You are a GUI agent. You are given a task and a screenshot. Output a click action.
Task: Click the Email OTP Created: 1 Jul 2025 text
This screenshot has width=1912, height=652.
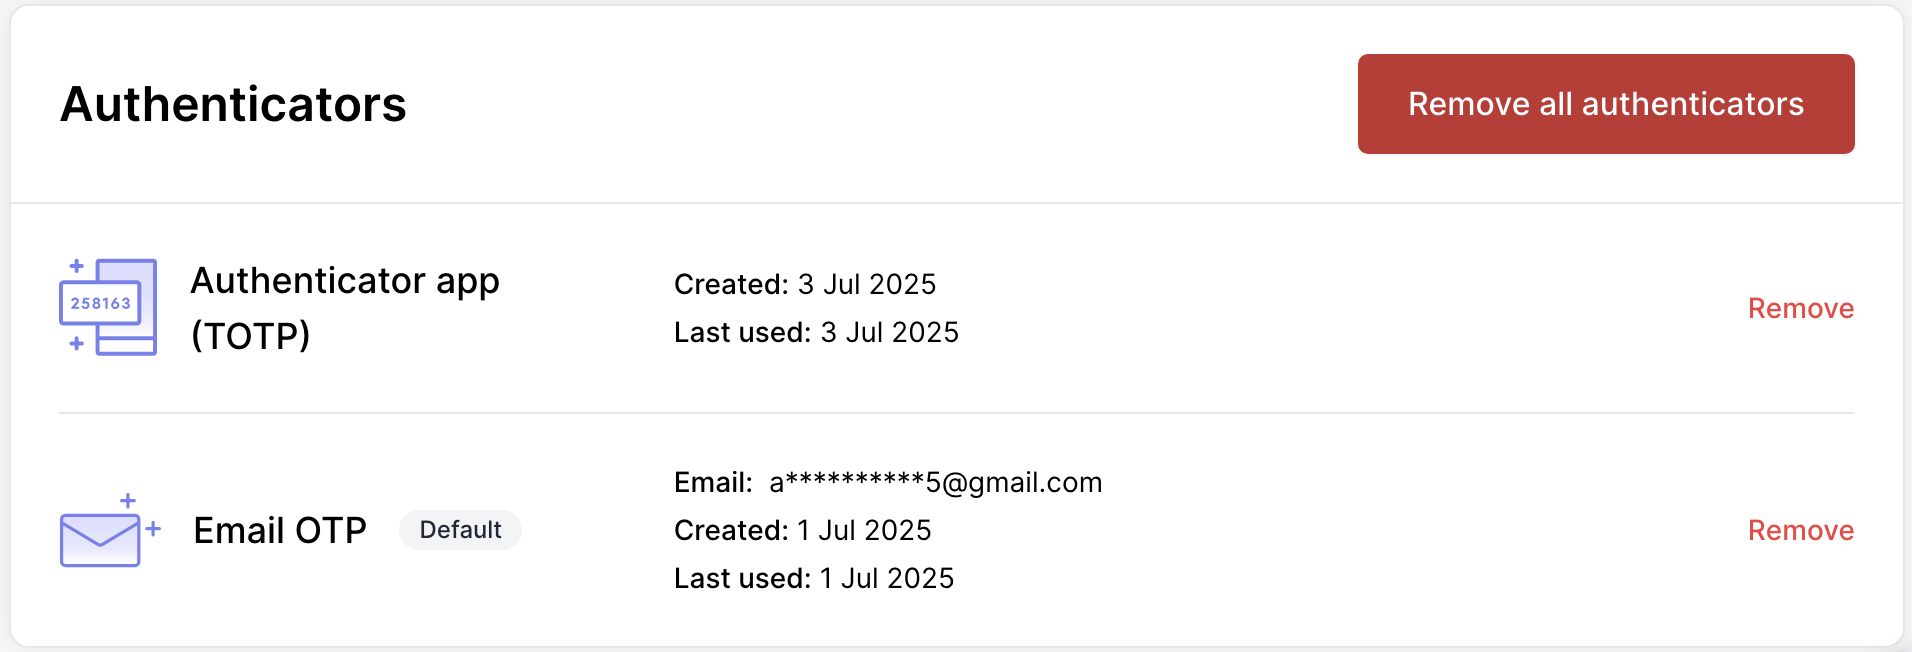[x=802, y=530]
